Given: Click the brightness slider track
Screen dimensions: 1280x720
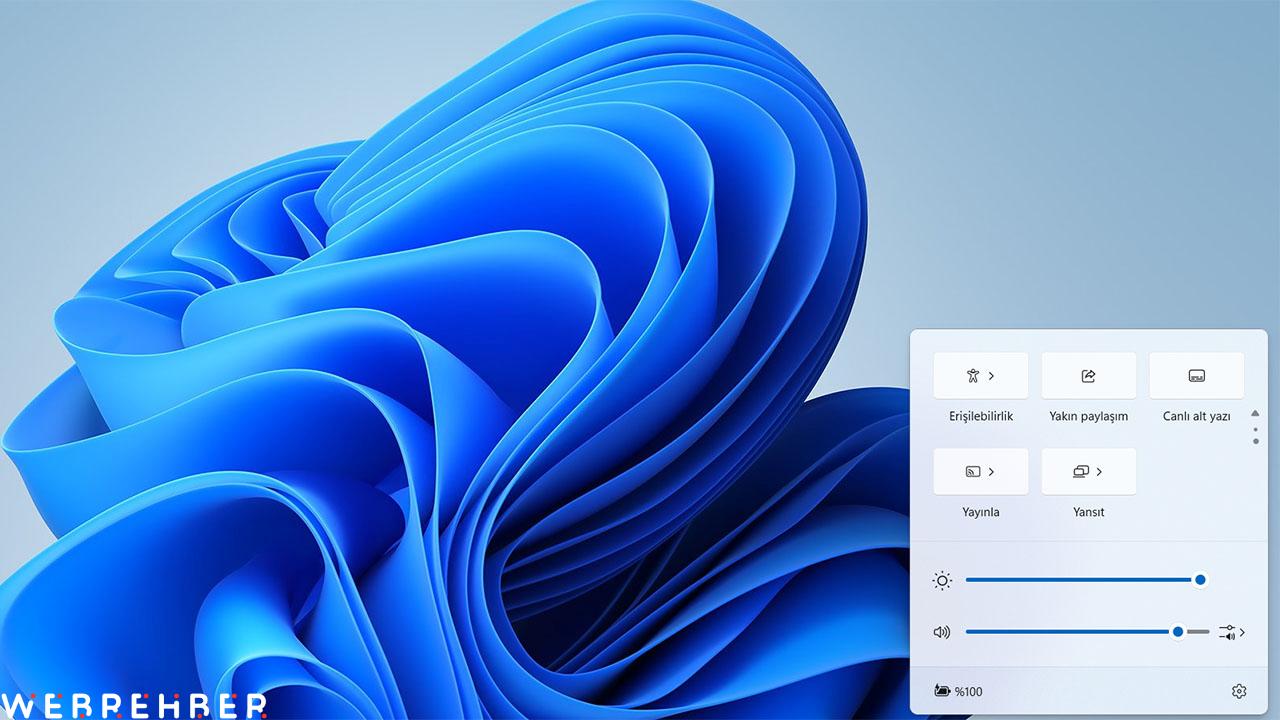Looking at the screenshot, I should pos(1087,580).
